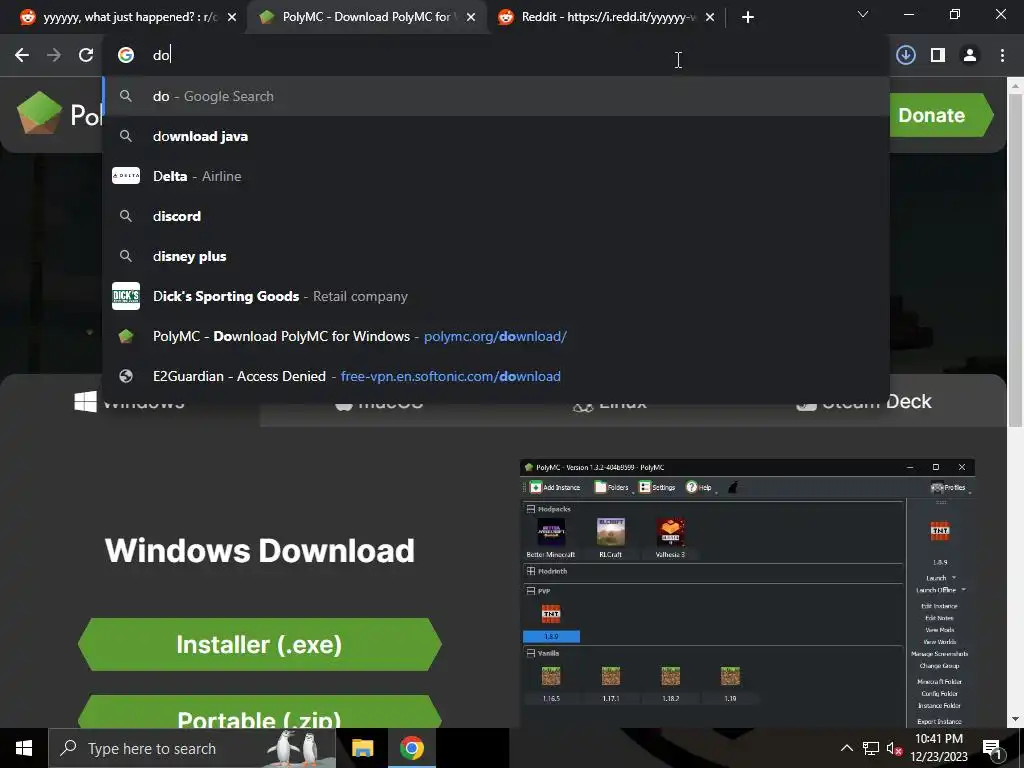Viewport: 1024px width, 768px height.
Task: Select the Dick's Sporting Goods suggestion
Action: pos(496,296)
